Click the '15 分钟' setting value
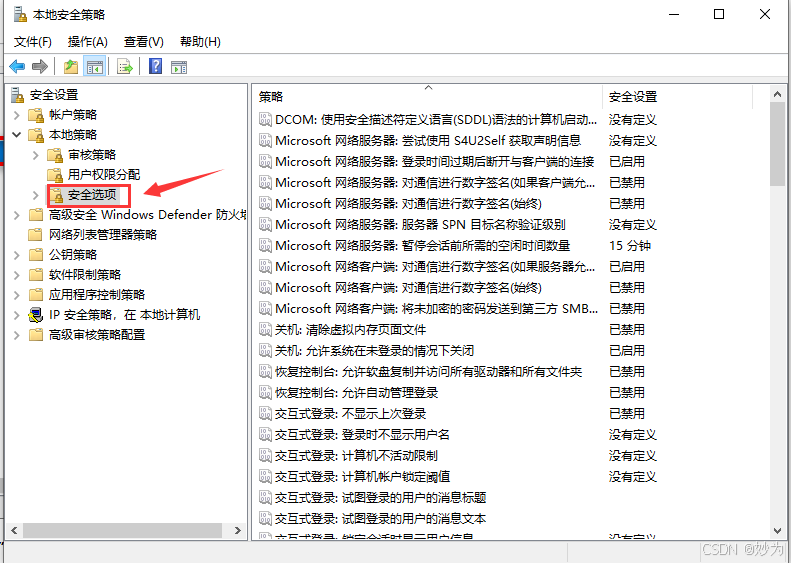Screen dimensions: 791x563 (x=630, y=246)
